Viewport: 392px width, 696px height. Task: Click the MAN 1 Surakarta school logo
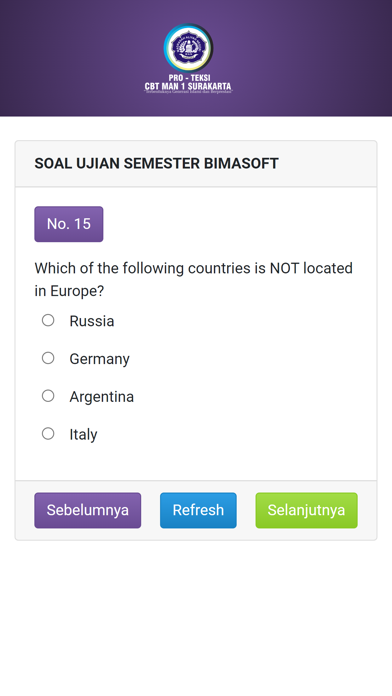tap(188, 47)
